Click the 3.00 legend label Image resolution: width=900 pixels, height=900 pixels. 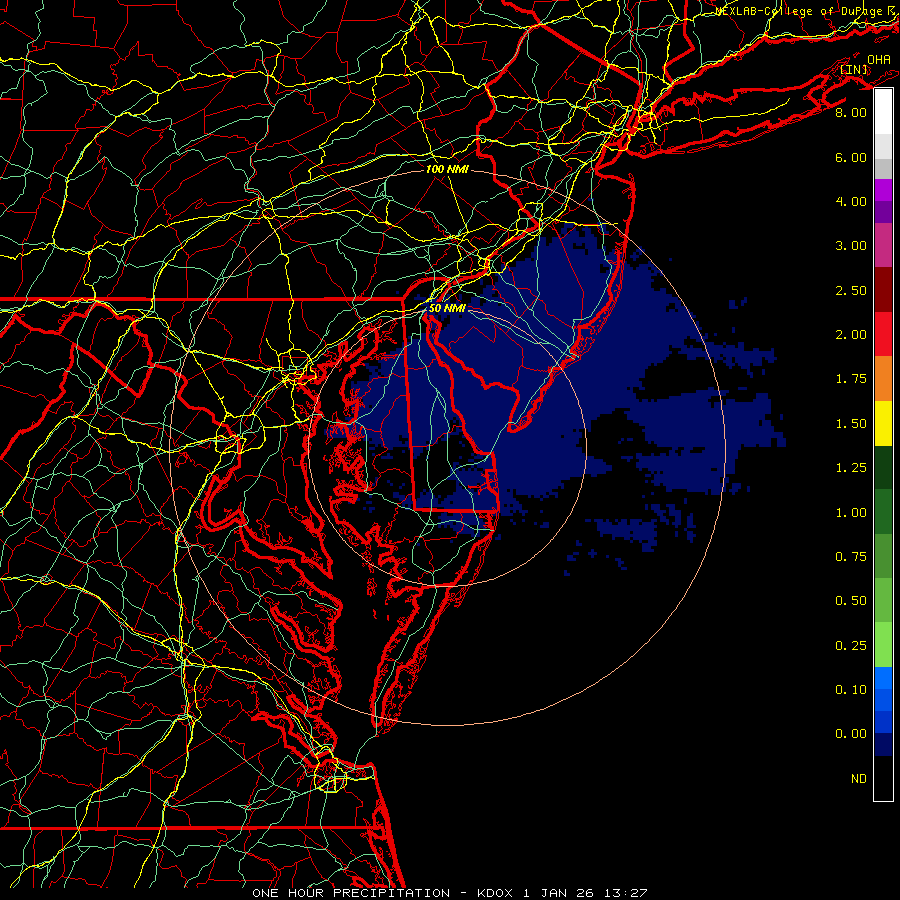[x=851, y=246]
